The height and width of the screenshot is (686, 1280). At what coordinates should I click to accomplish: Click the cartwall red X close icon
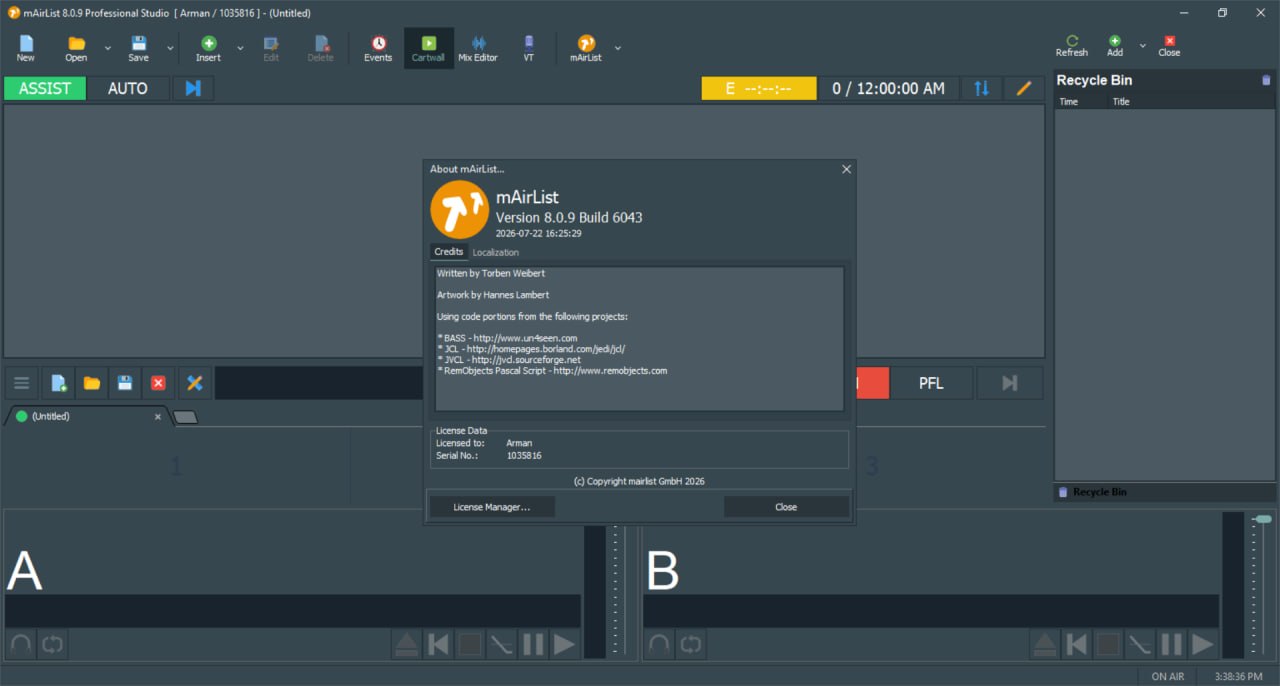[x=158, y=383]
